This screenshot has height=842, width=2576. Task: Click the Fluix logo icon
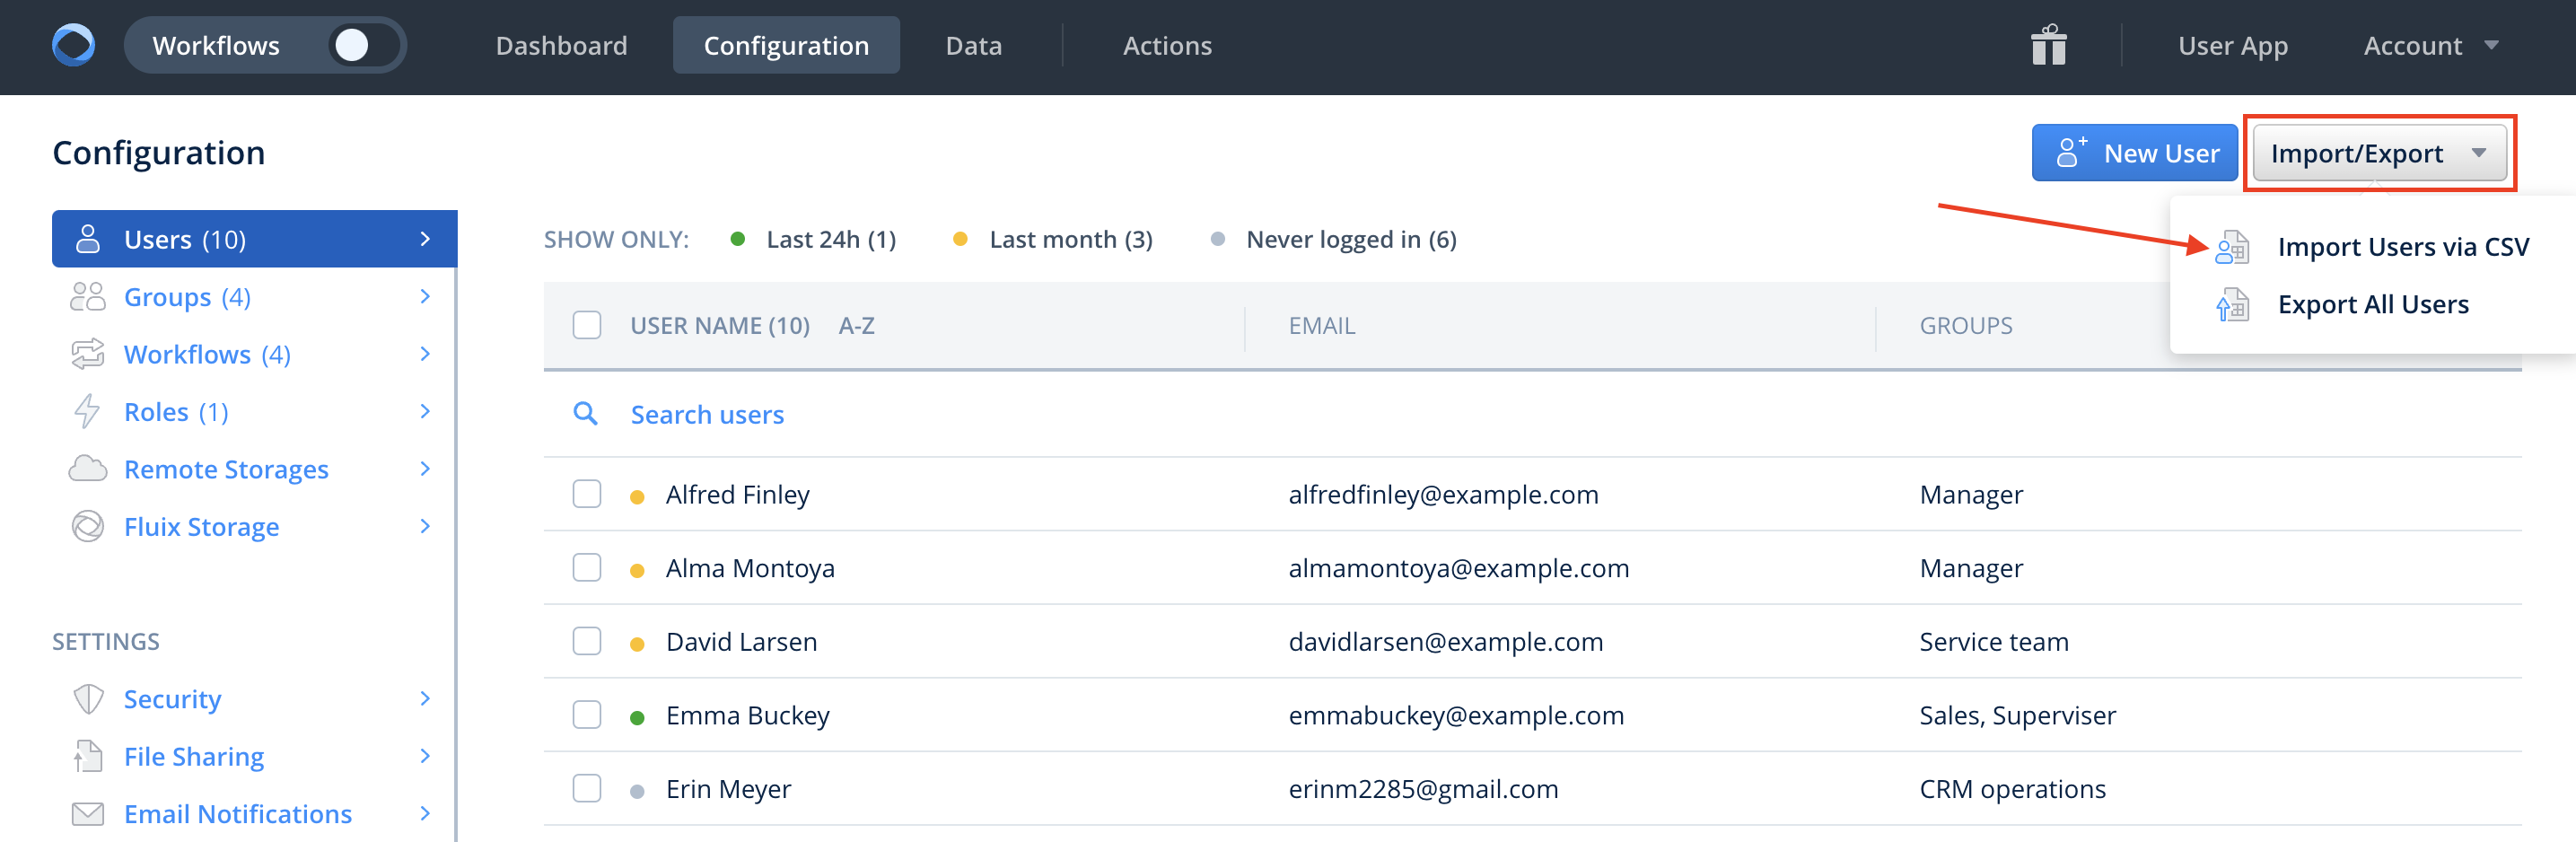tap(73, 45)
